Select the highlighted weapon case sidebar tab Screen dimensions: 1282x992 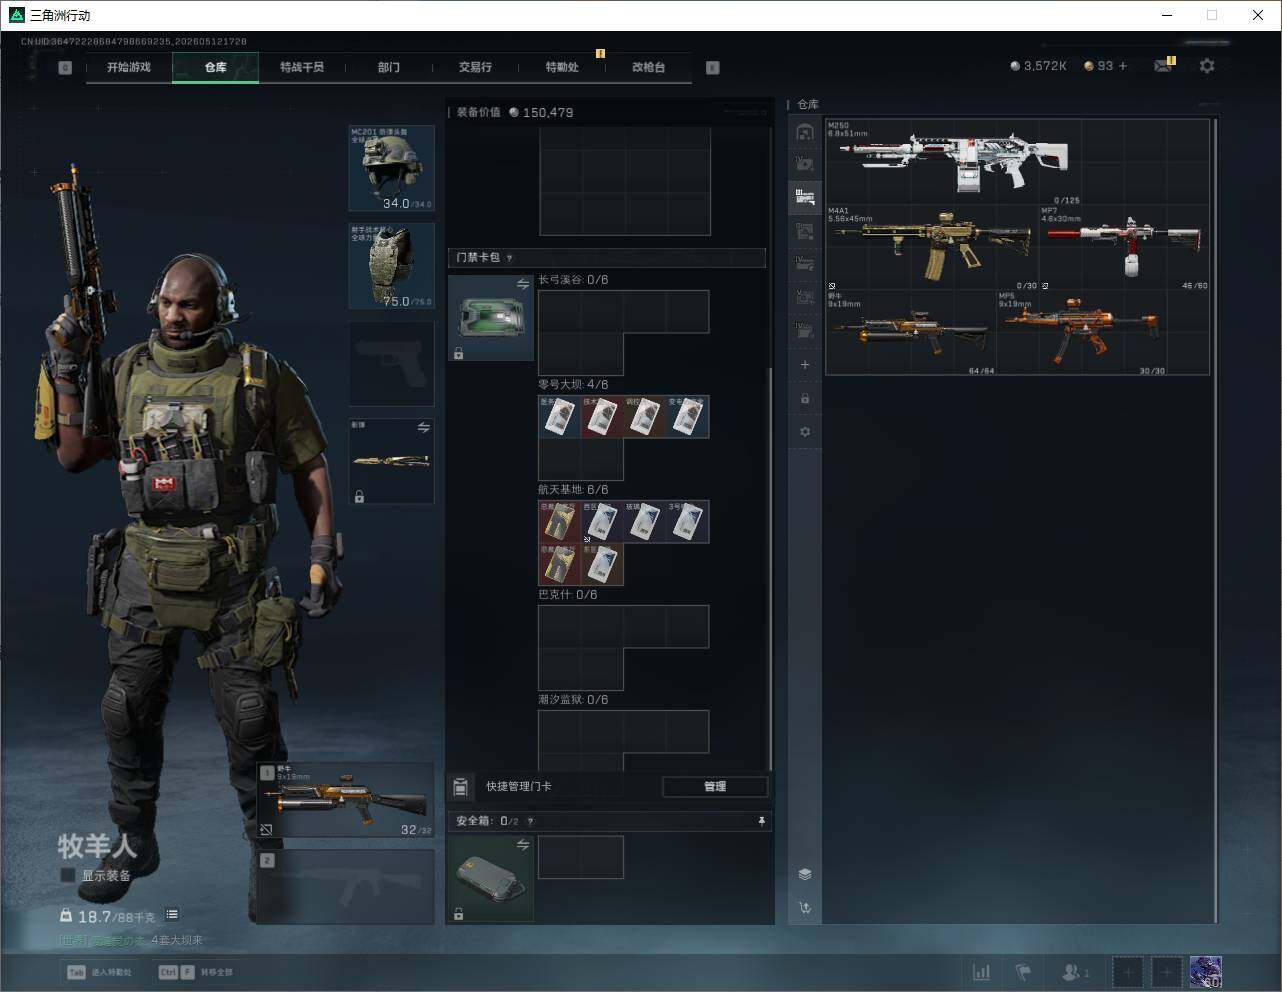pos(805,197)
